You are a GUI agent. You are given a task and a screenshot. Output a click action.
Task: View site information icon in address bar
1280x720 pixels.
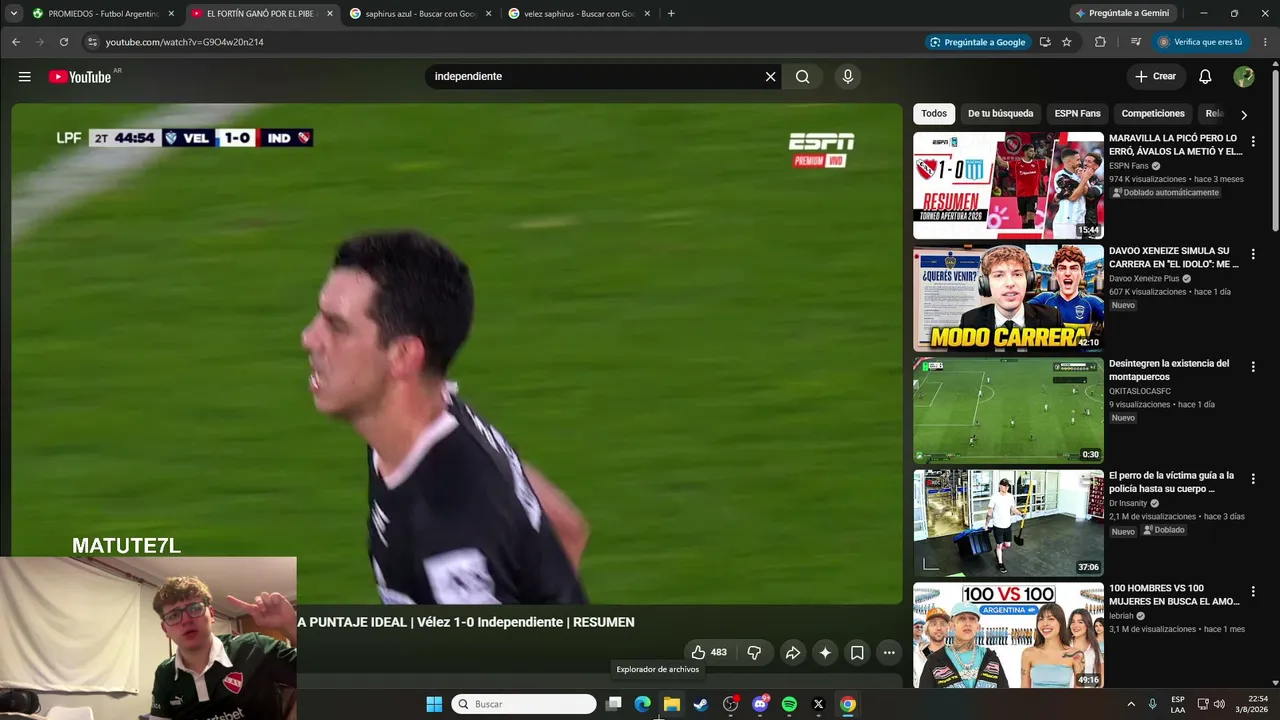(x=92, y=42)
